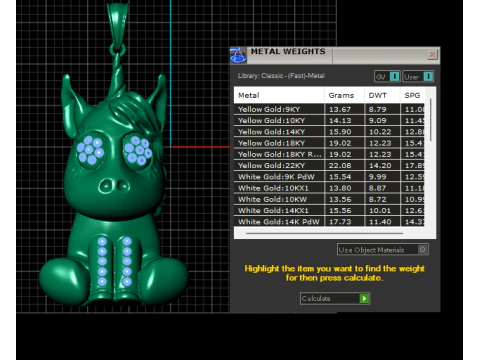This screenshot has height=360, width=480.
Task: Click the DWT column header
Action: 382,95
